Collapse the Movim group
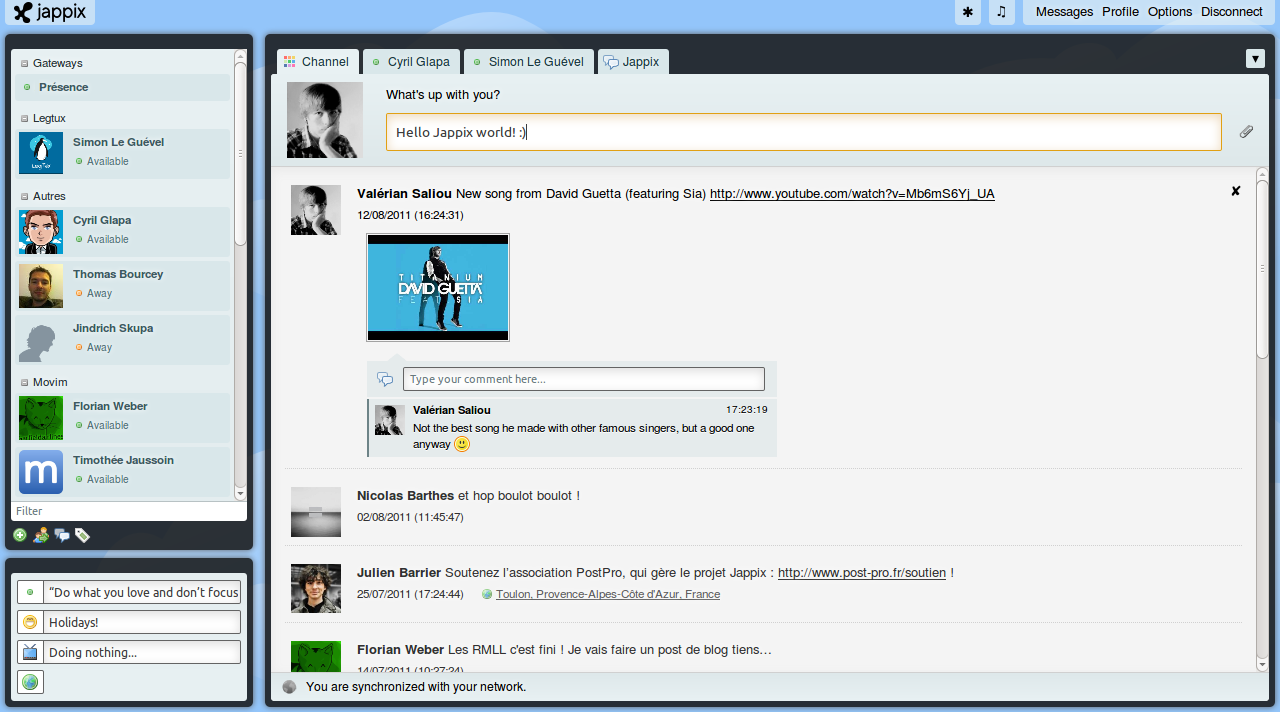This screenshot has height=712, width=1280. pos(25,382)
